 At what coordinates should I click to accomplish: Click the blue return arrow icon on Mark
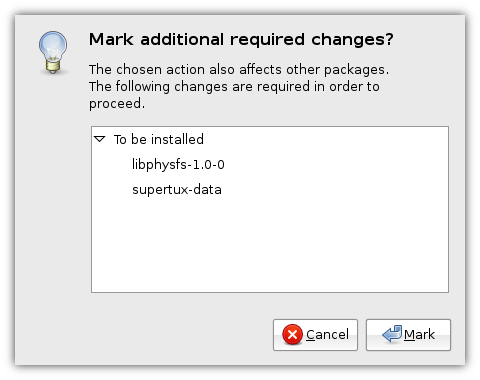click(392, 334)
